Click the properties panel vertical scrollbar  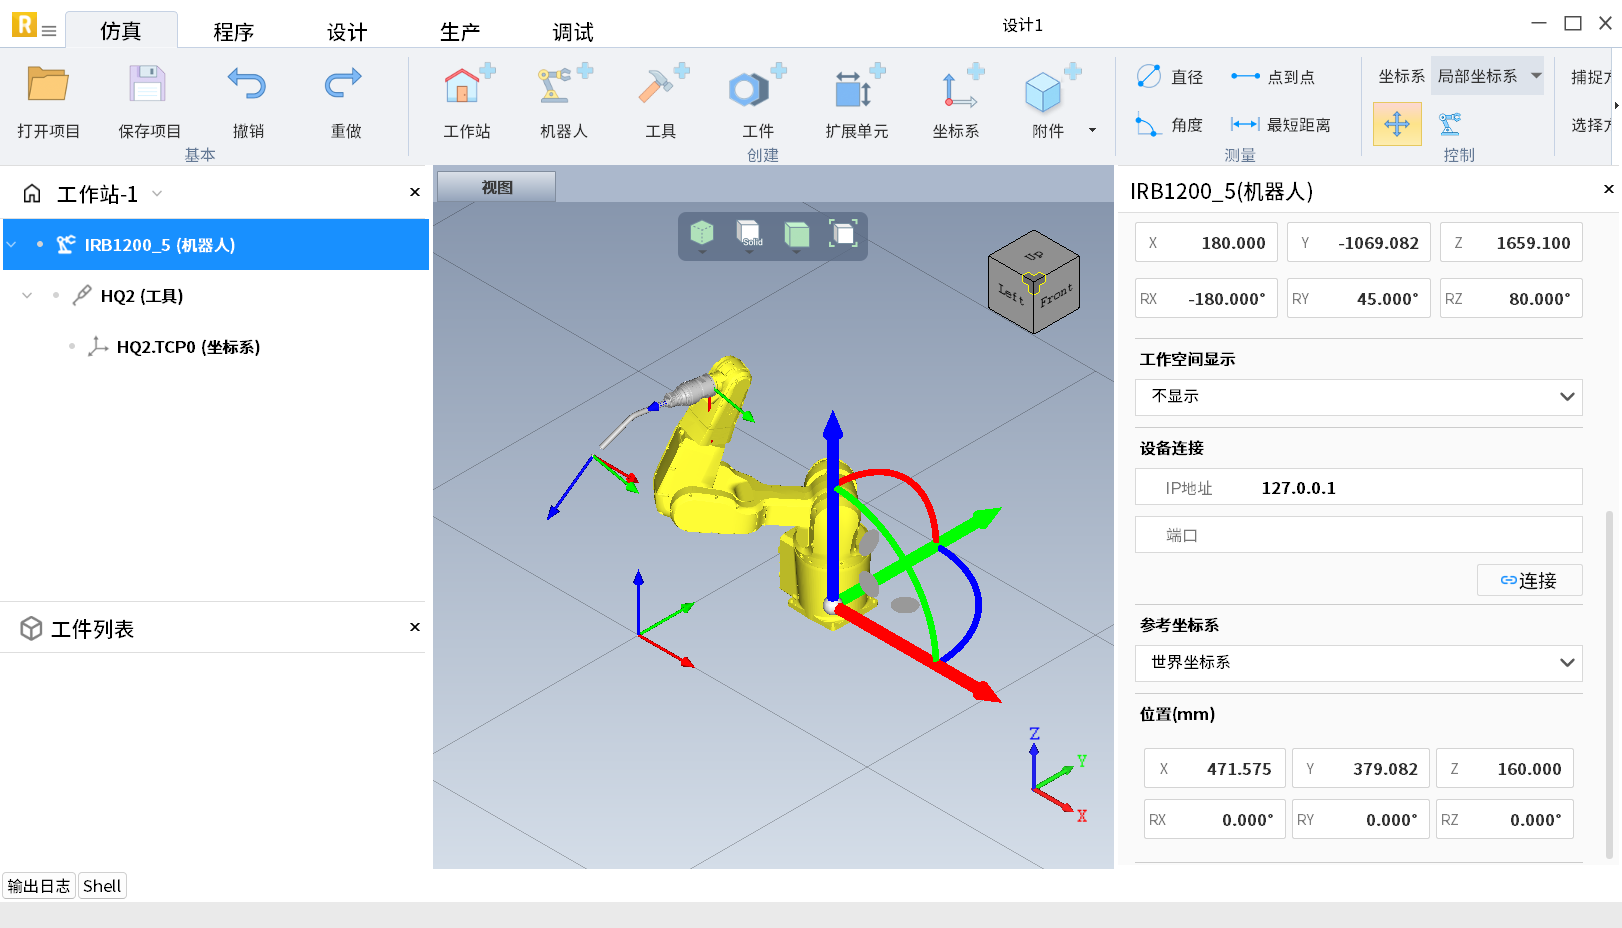1609,680
